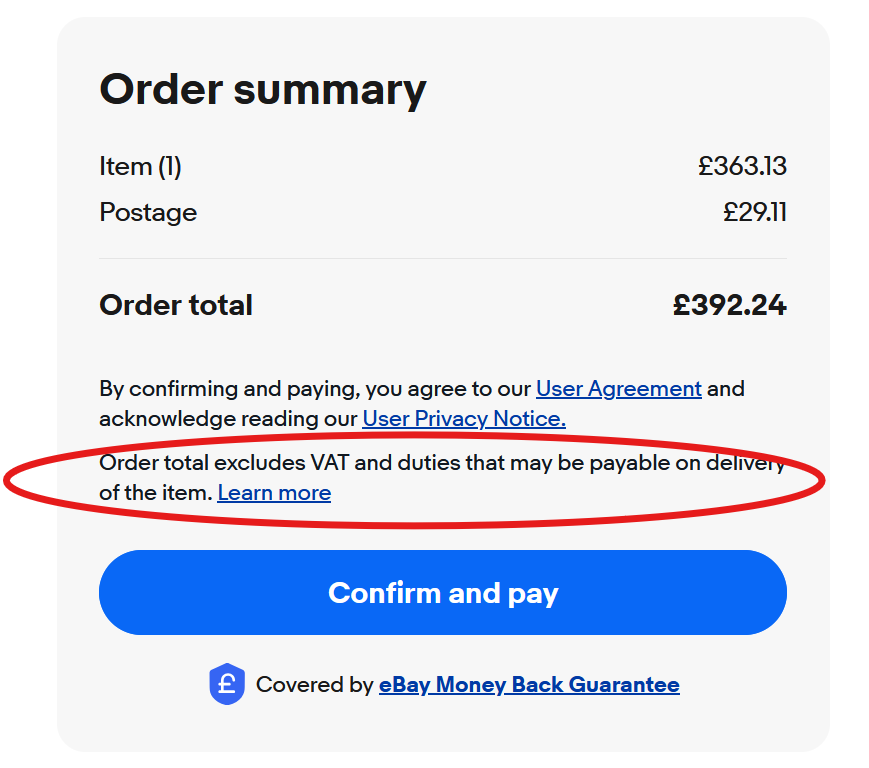Click the bold Order total label
The image size is (869, 768).
pos(176,305)
